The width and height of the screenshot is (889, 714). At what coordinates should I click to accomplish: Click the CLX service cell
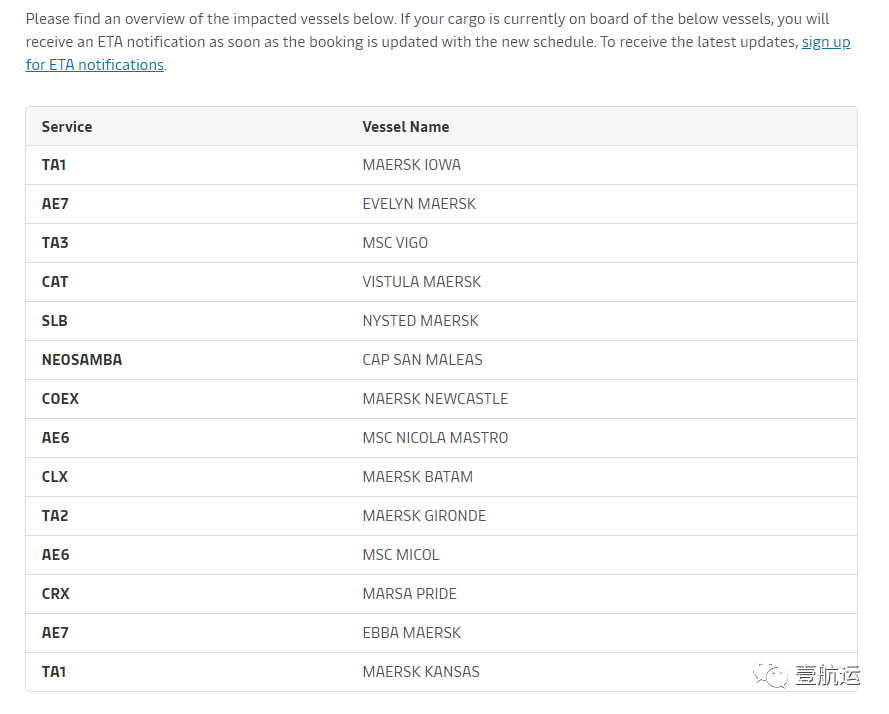tap(55, 477)
